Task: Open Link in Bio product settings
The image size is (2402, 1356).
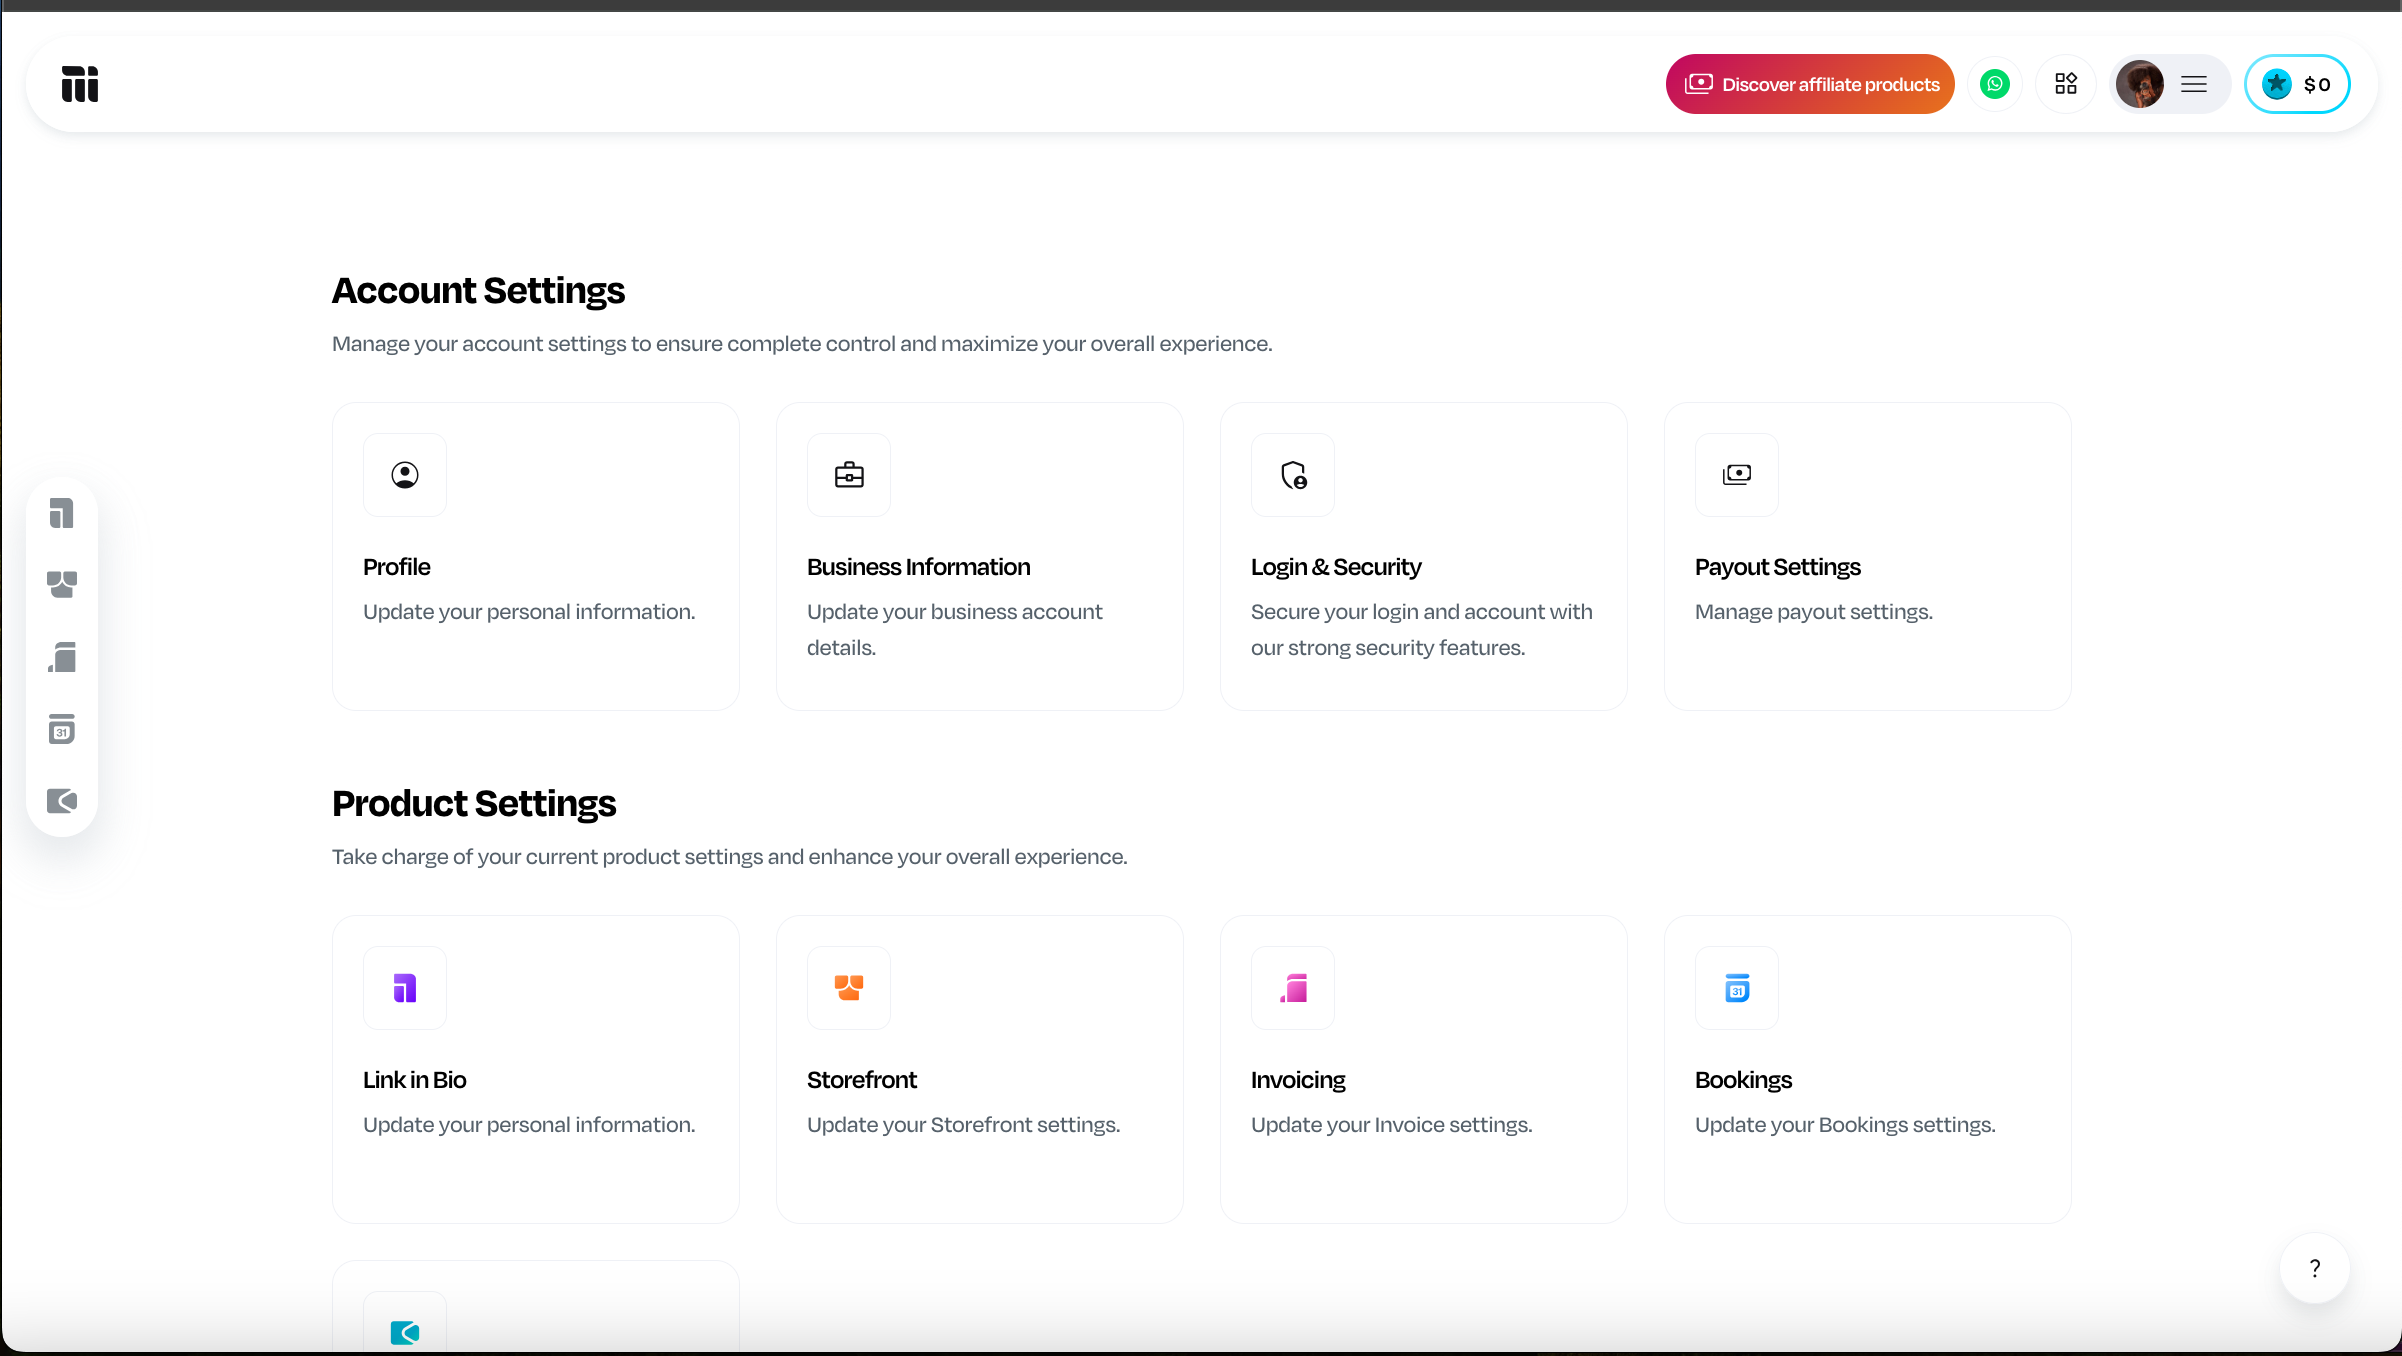Action: click(536, 1070)
